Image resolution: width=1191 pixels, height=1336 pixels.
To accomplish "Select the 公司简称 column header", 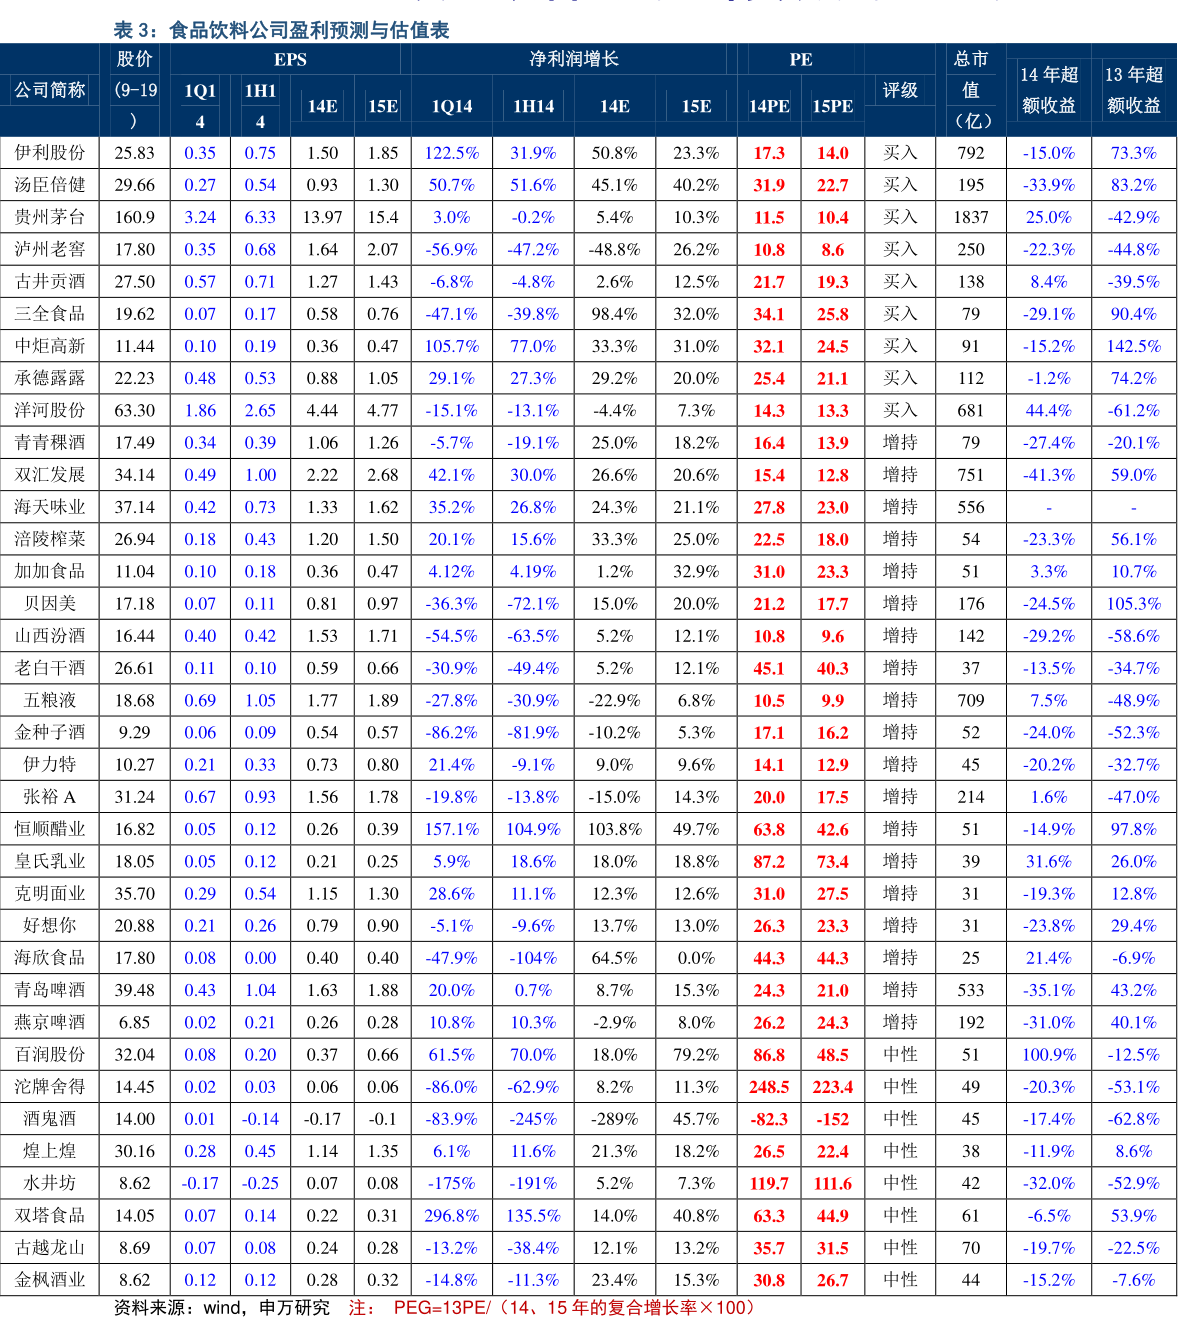I will [x=50, y=90].
